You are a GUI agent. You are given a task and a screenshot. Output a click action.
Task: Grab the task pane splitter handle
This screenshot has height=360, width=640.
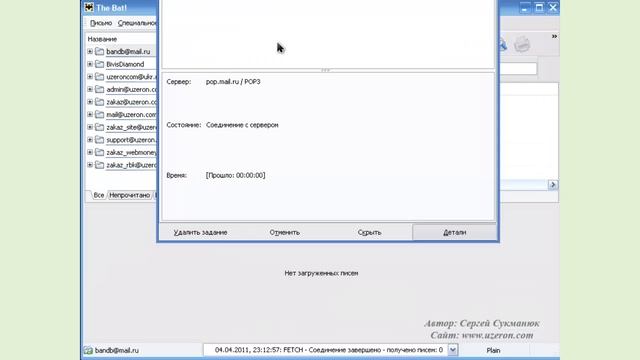point(326,70)
